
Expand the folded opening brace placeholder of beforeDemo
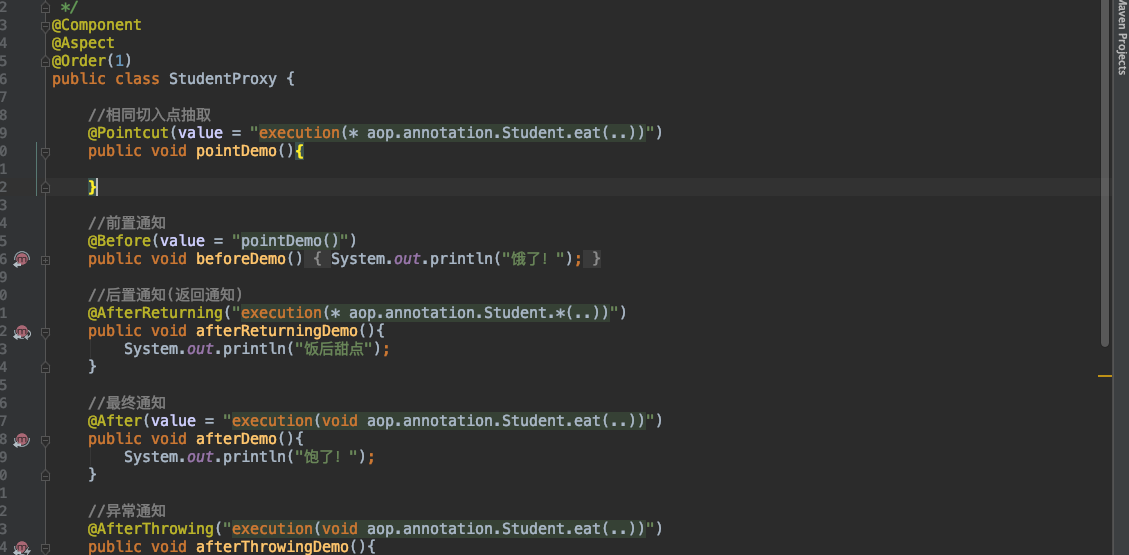[x=318, y=259]
